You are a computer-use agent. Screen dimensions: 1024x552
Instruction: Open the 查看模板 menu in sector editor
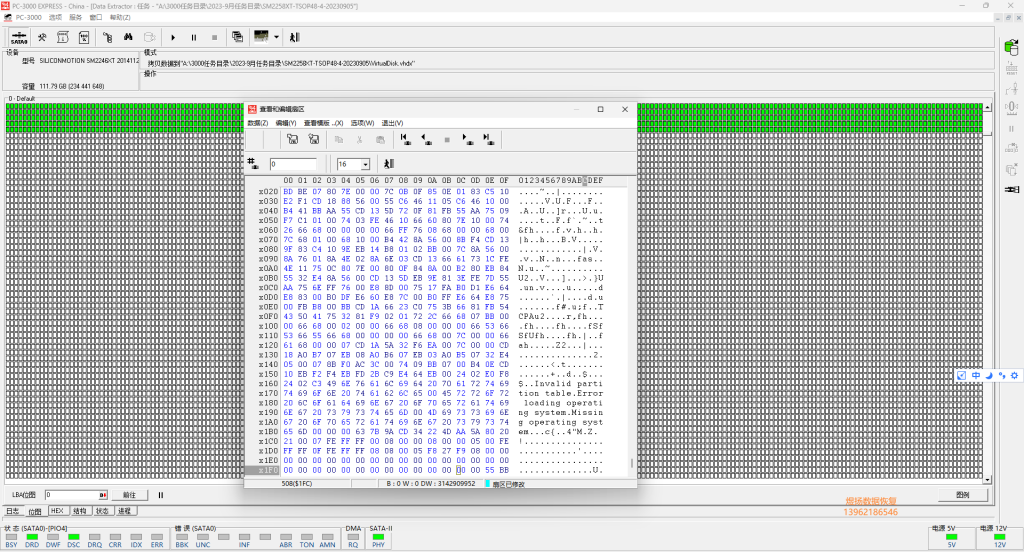[x=323, y=123]
